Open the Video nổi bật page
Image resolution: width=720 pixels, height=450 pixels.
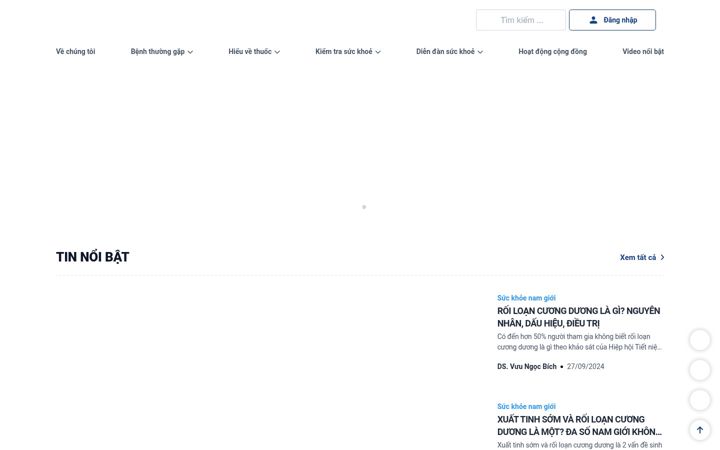coord(643,51)
